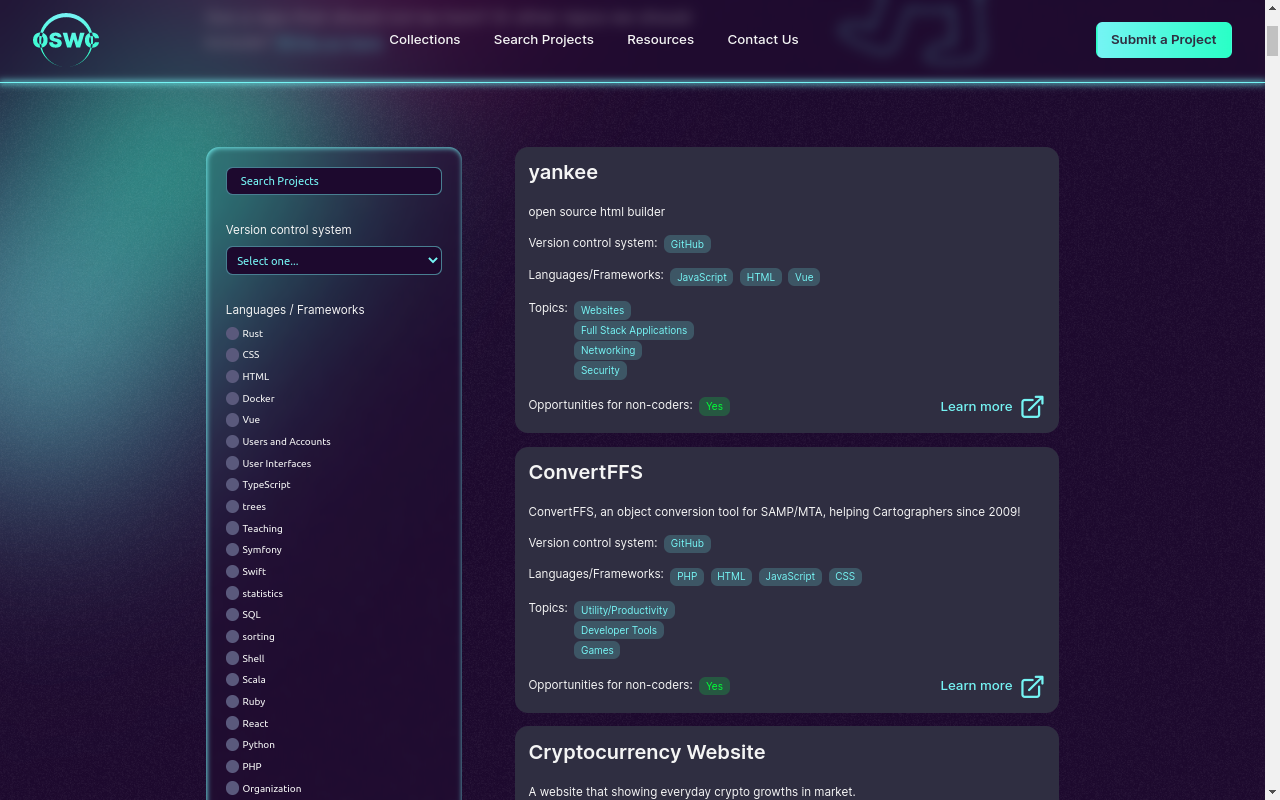This screenshot has width=1280, height=800.
Task: Click the PHP tag on ConvertFFS
Action: pos(687,576)
